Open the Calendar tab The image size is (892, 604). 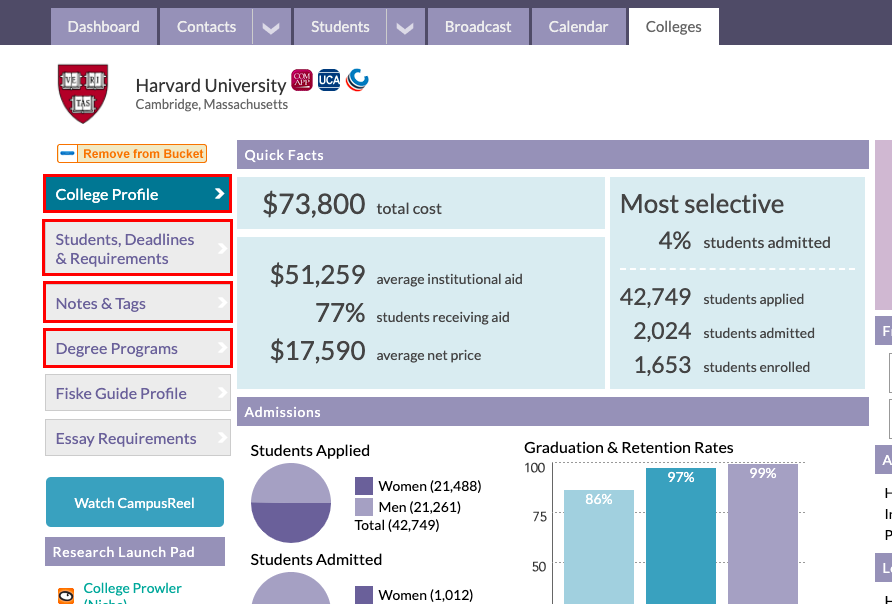click(578, 27)
